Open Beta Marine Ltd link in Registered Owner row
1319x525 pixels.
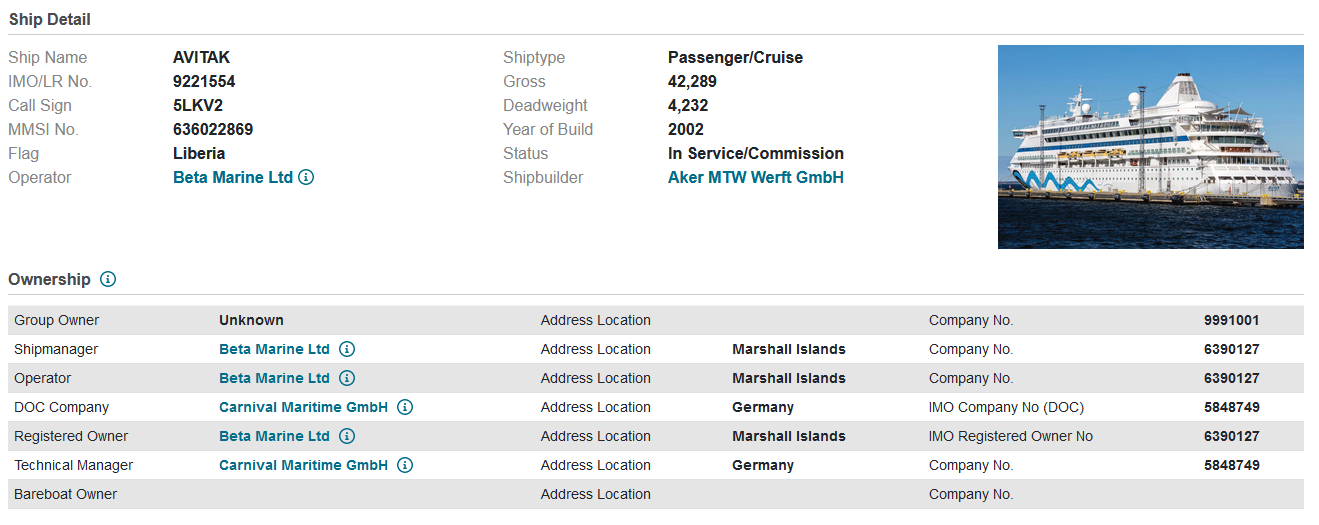[274, 436]
